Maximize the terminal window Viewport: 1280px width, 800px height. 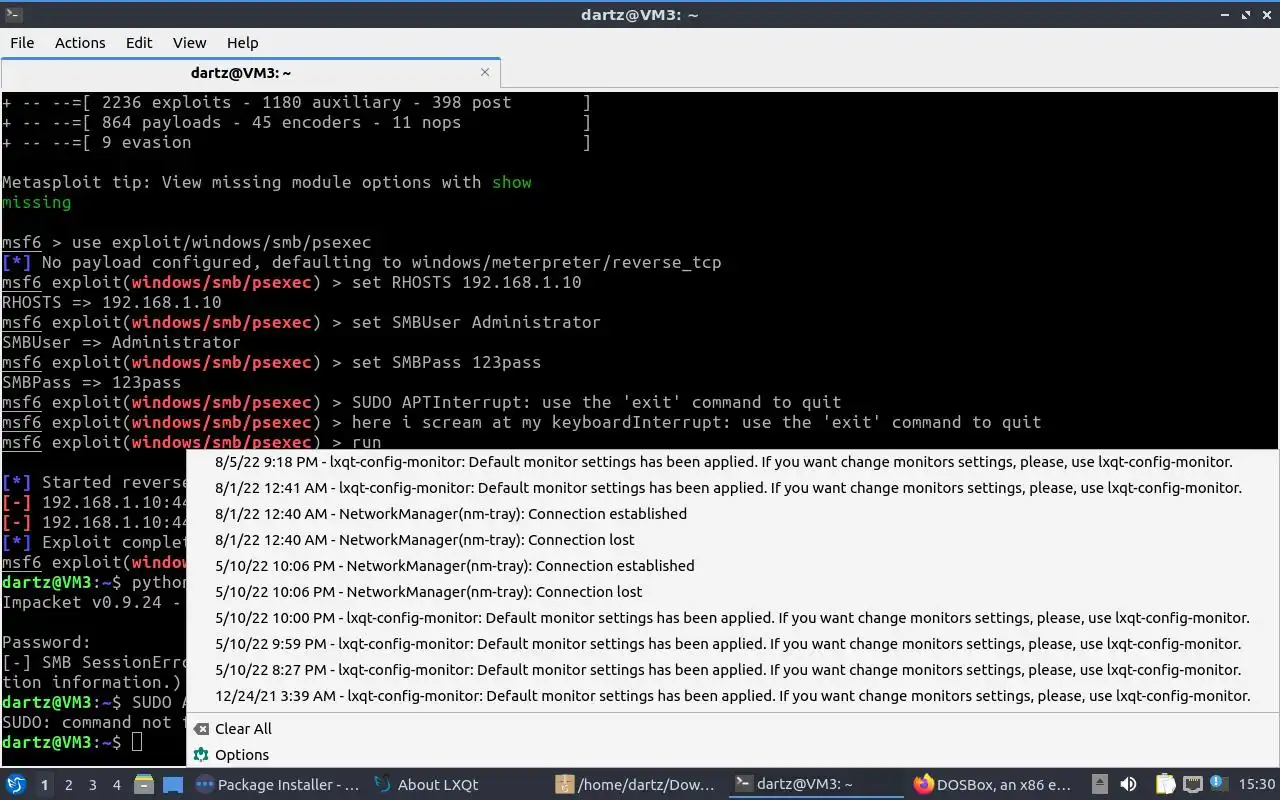(x=1246, y=14)
